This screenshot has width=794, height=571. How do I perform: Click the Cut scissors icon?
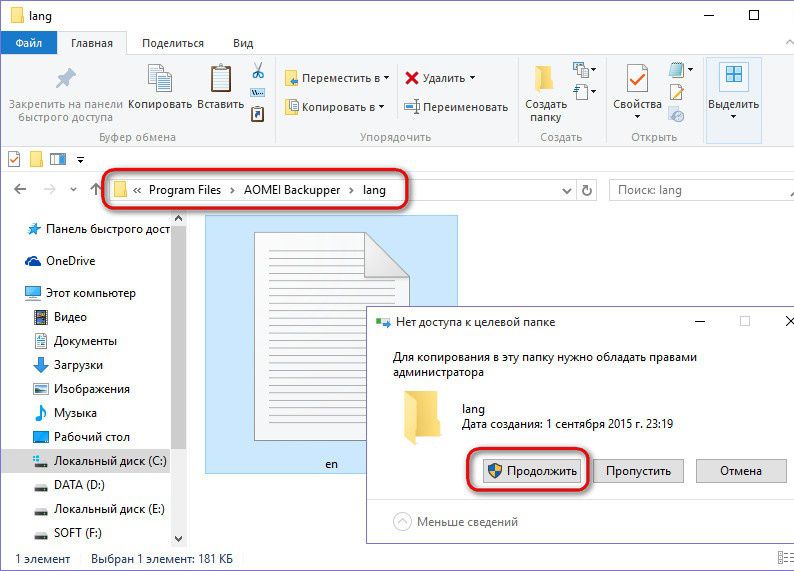tap(257, 70)
